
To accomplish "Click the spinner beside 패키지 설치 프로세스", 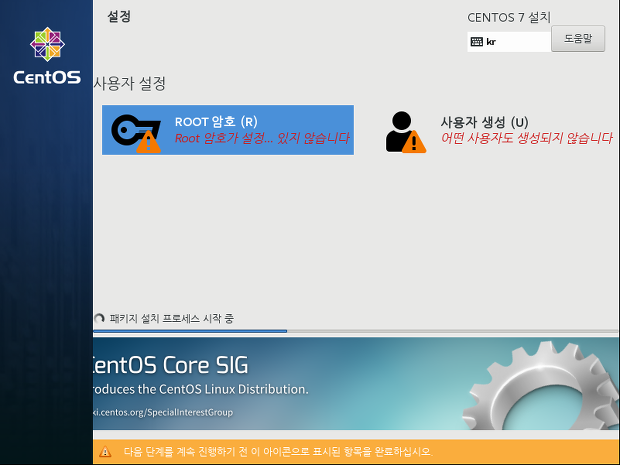I will point(99,318).
